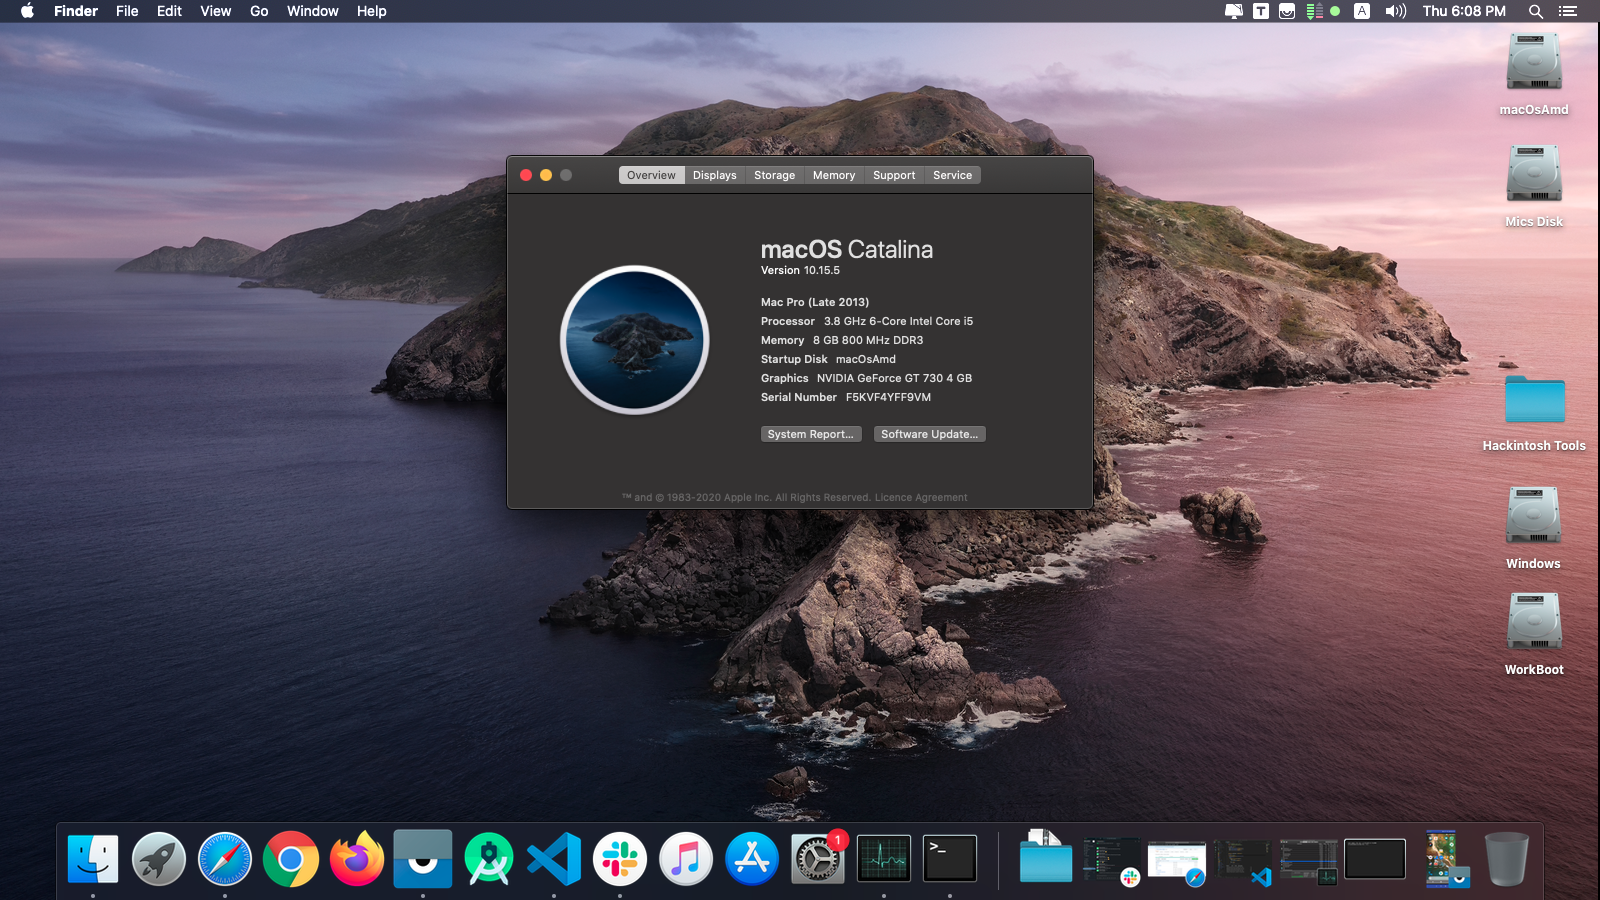
Task: Switch to the Memory tab
Action: coord(834,175)
